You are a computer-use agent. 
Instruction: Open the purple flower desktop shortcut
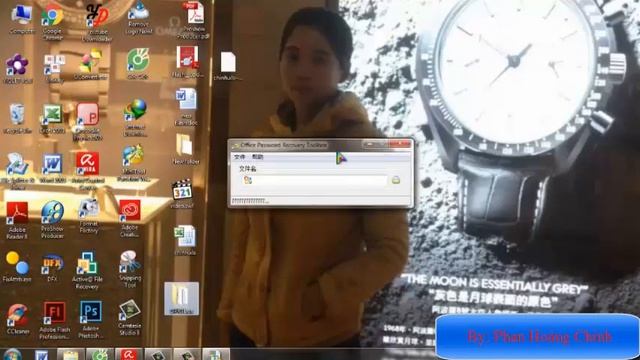click(17, 69)
